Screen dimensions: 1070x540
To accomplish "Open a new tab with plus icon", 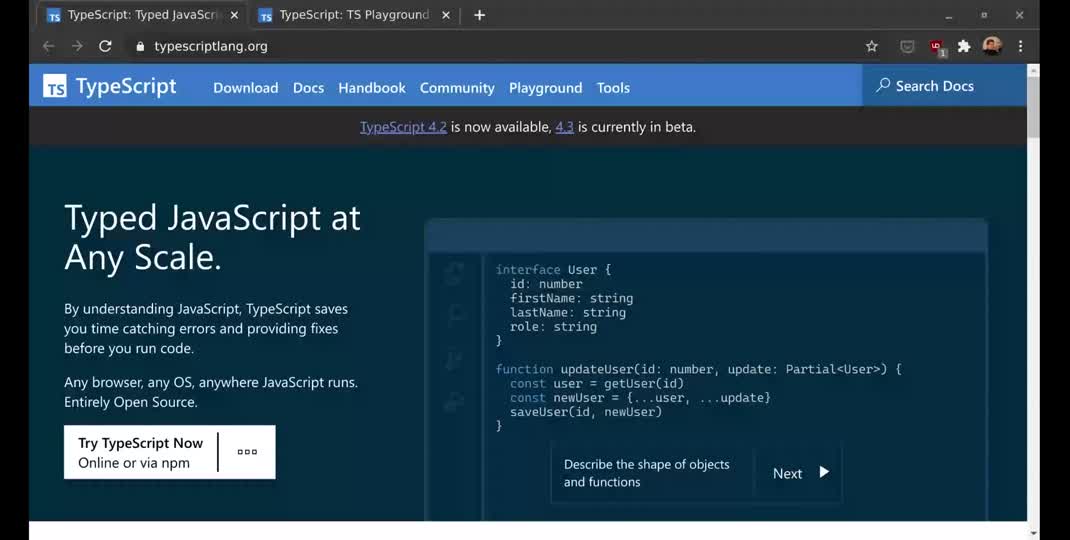I will coord(480,15).
